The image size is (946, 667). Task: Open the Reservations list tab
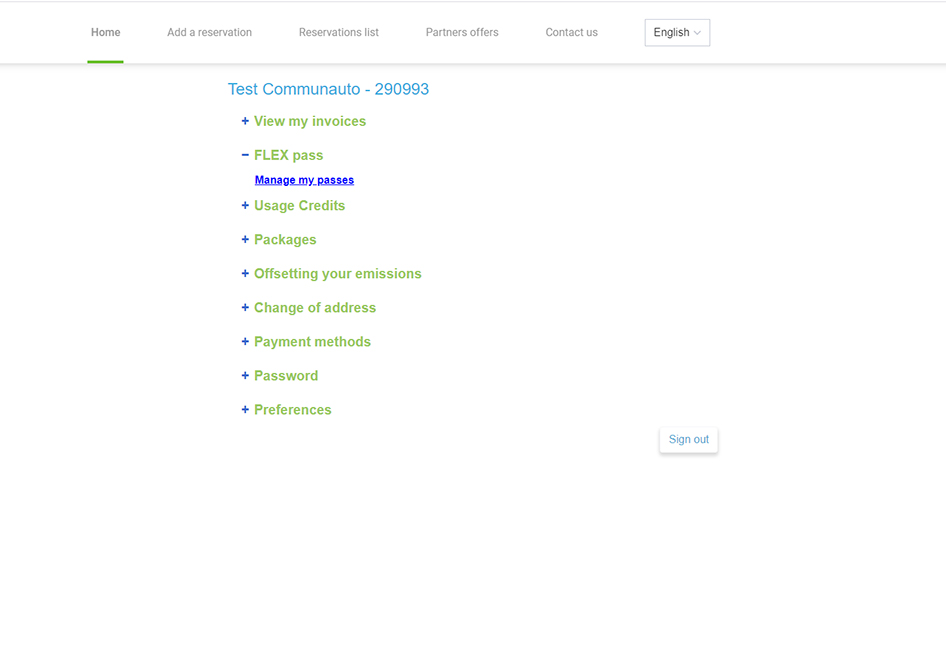[x=338, y=33]
